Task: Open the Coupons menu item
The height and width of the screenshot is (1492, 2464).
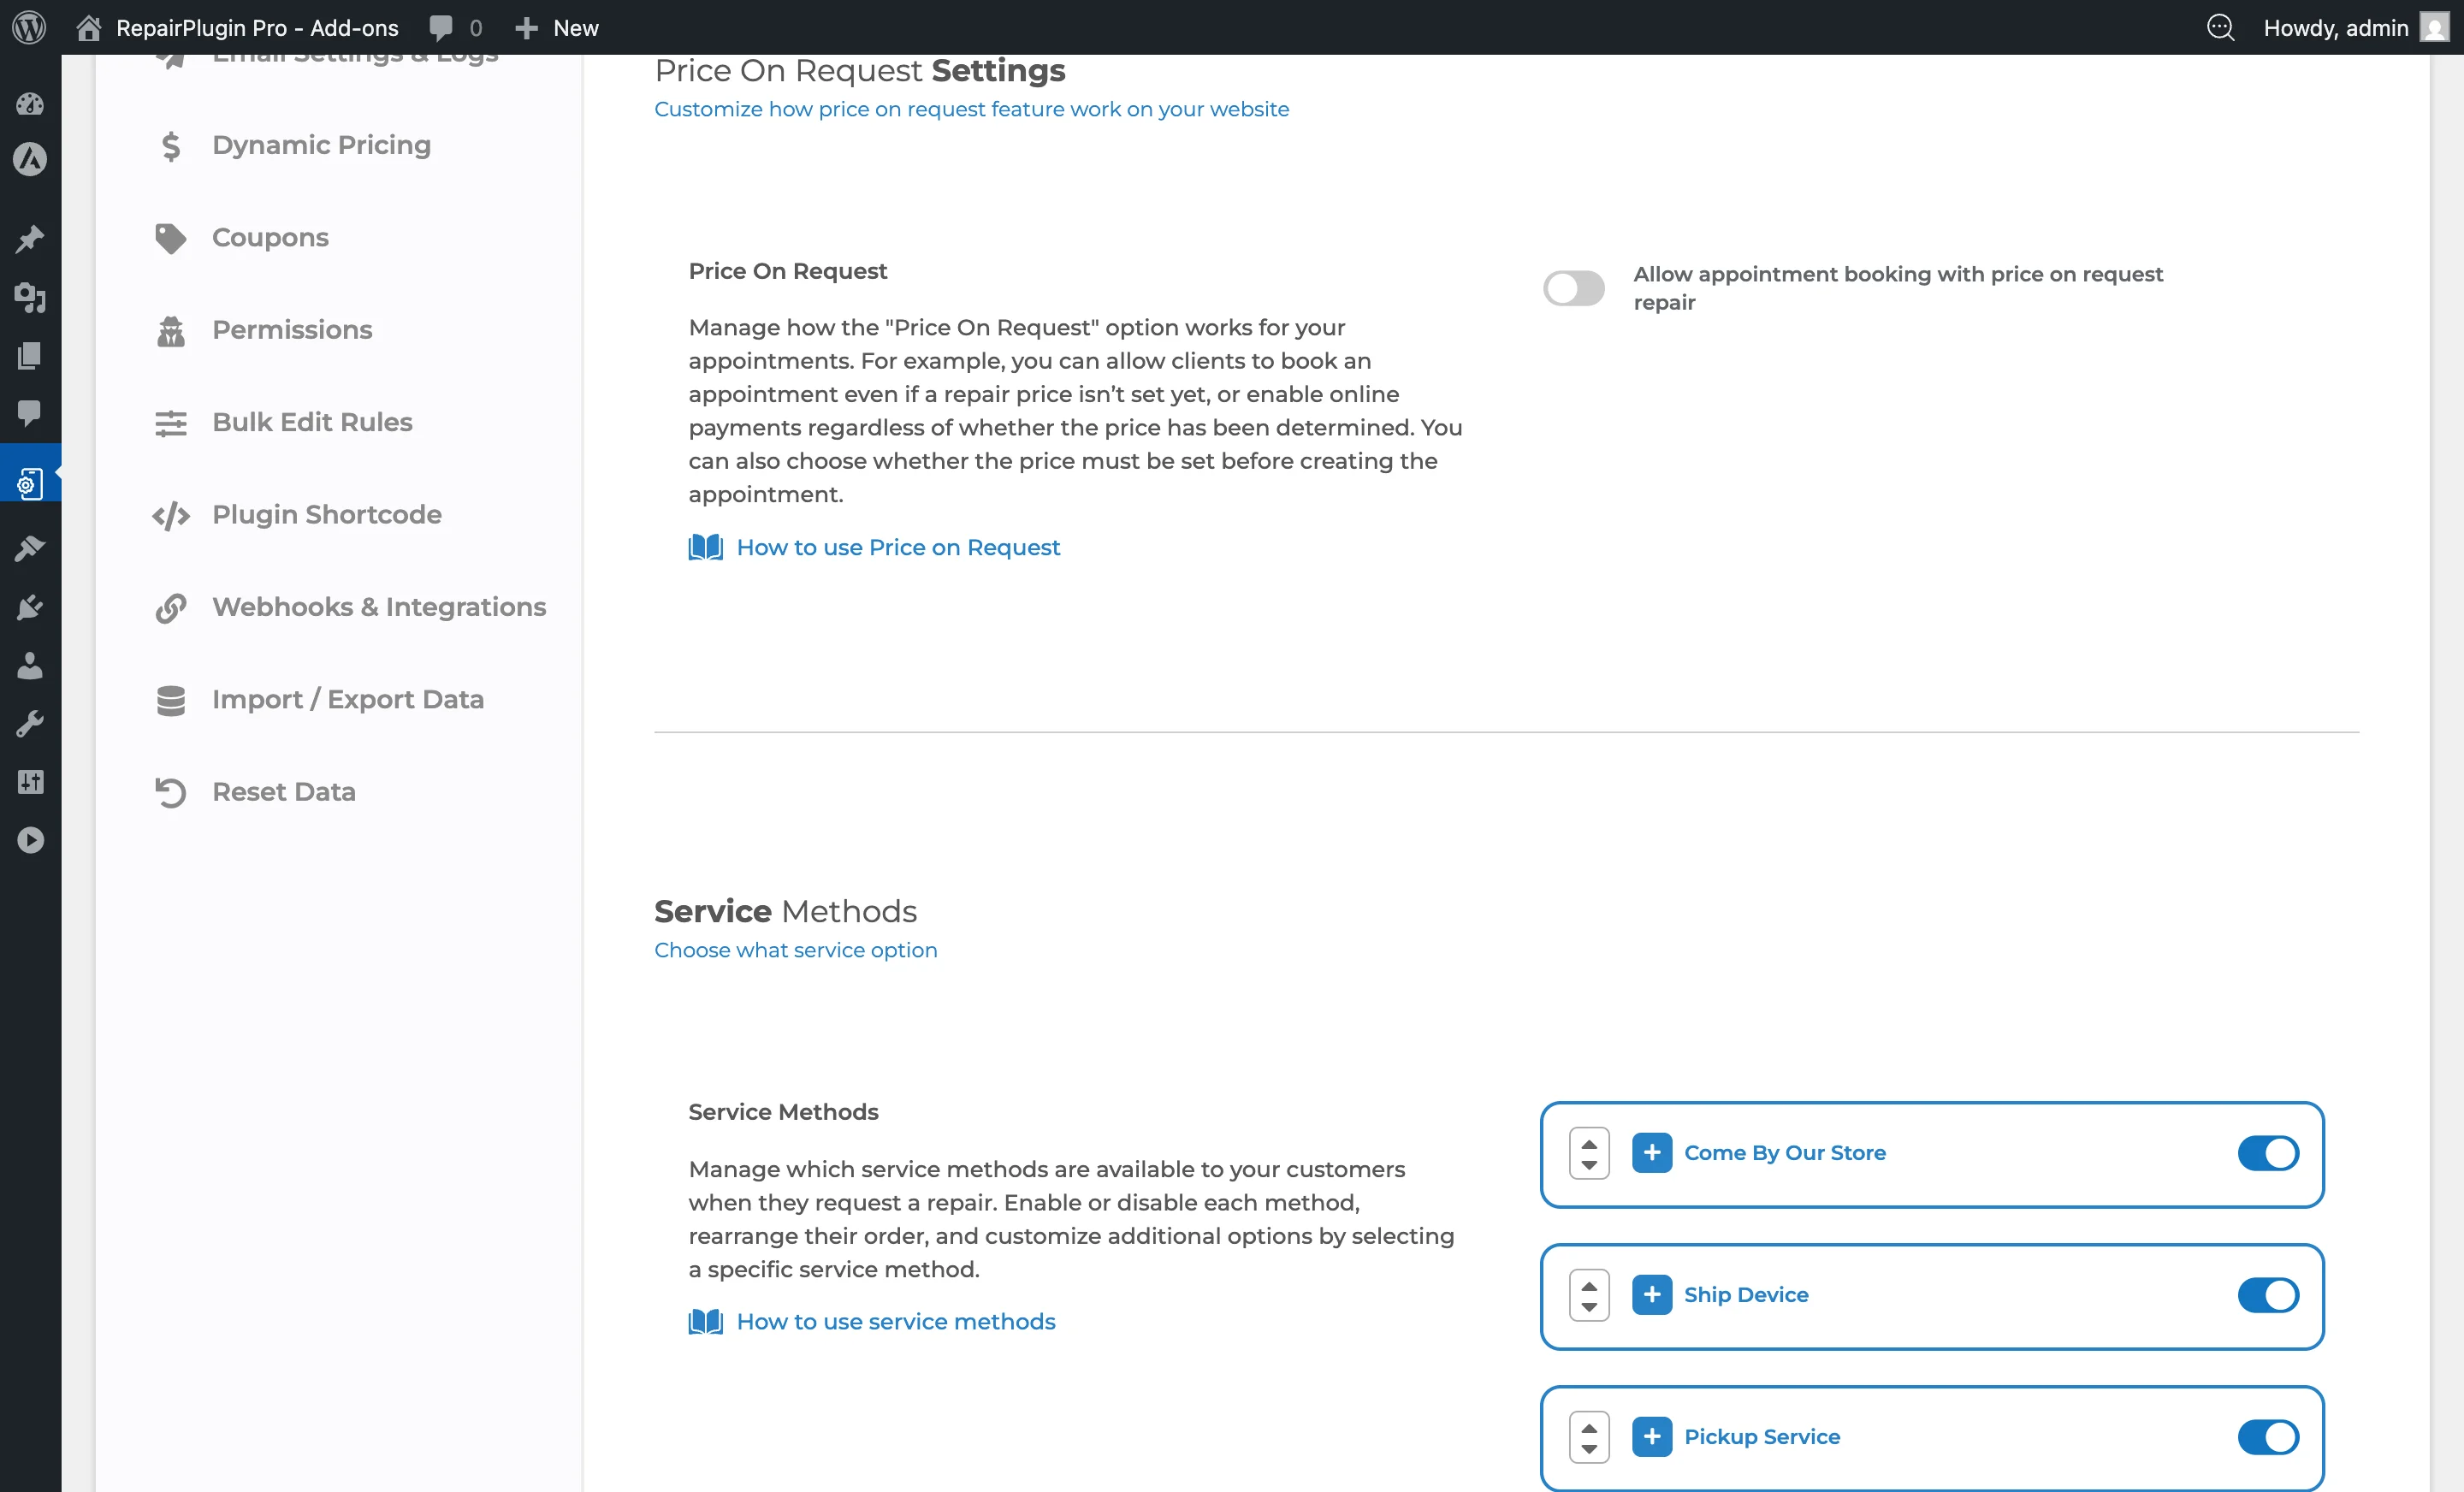Action: click(270, 237)
